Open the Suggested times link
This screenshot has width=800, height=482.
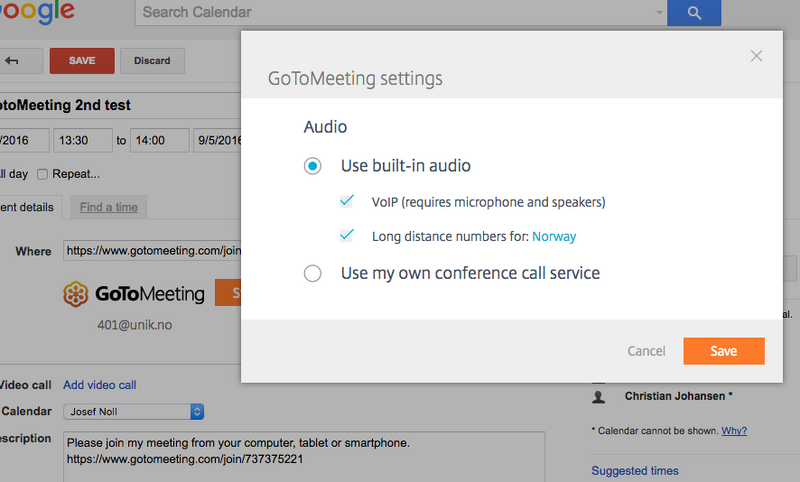[x=635, y=471]
